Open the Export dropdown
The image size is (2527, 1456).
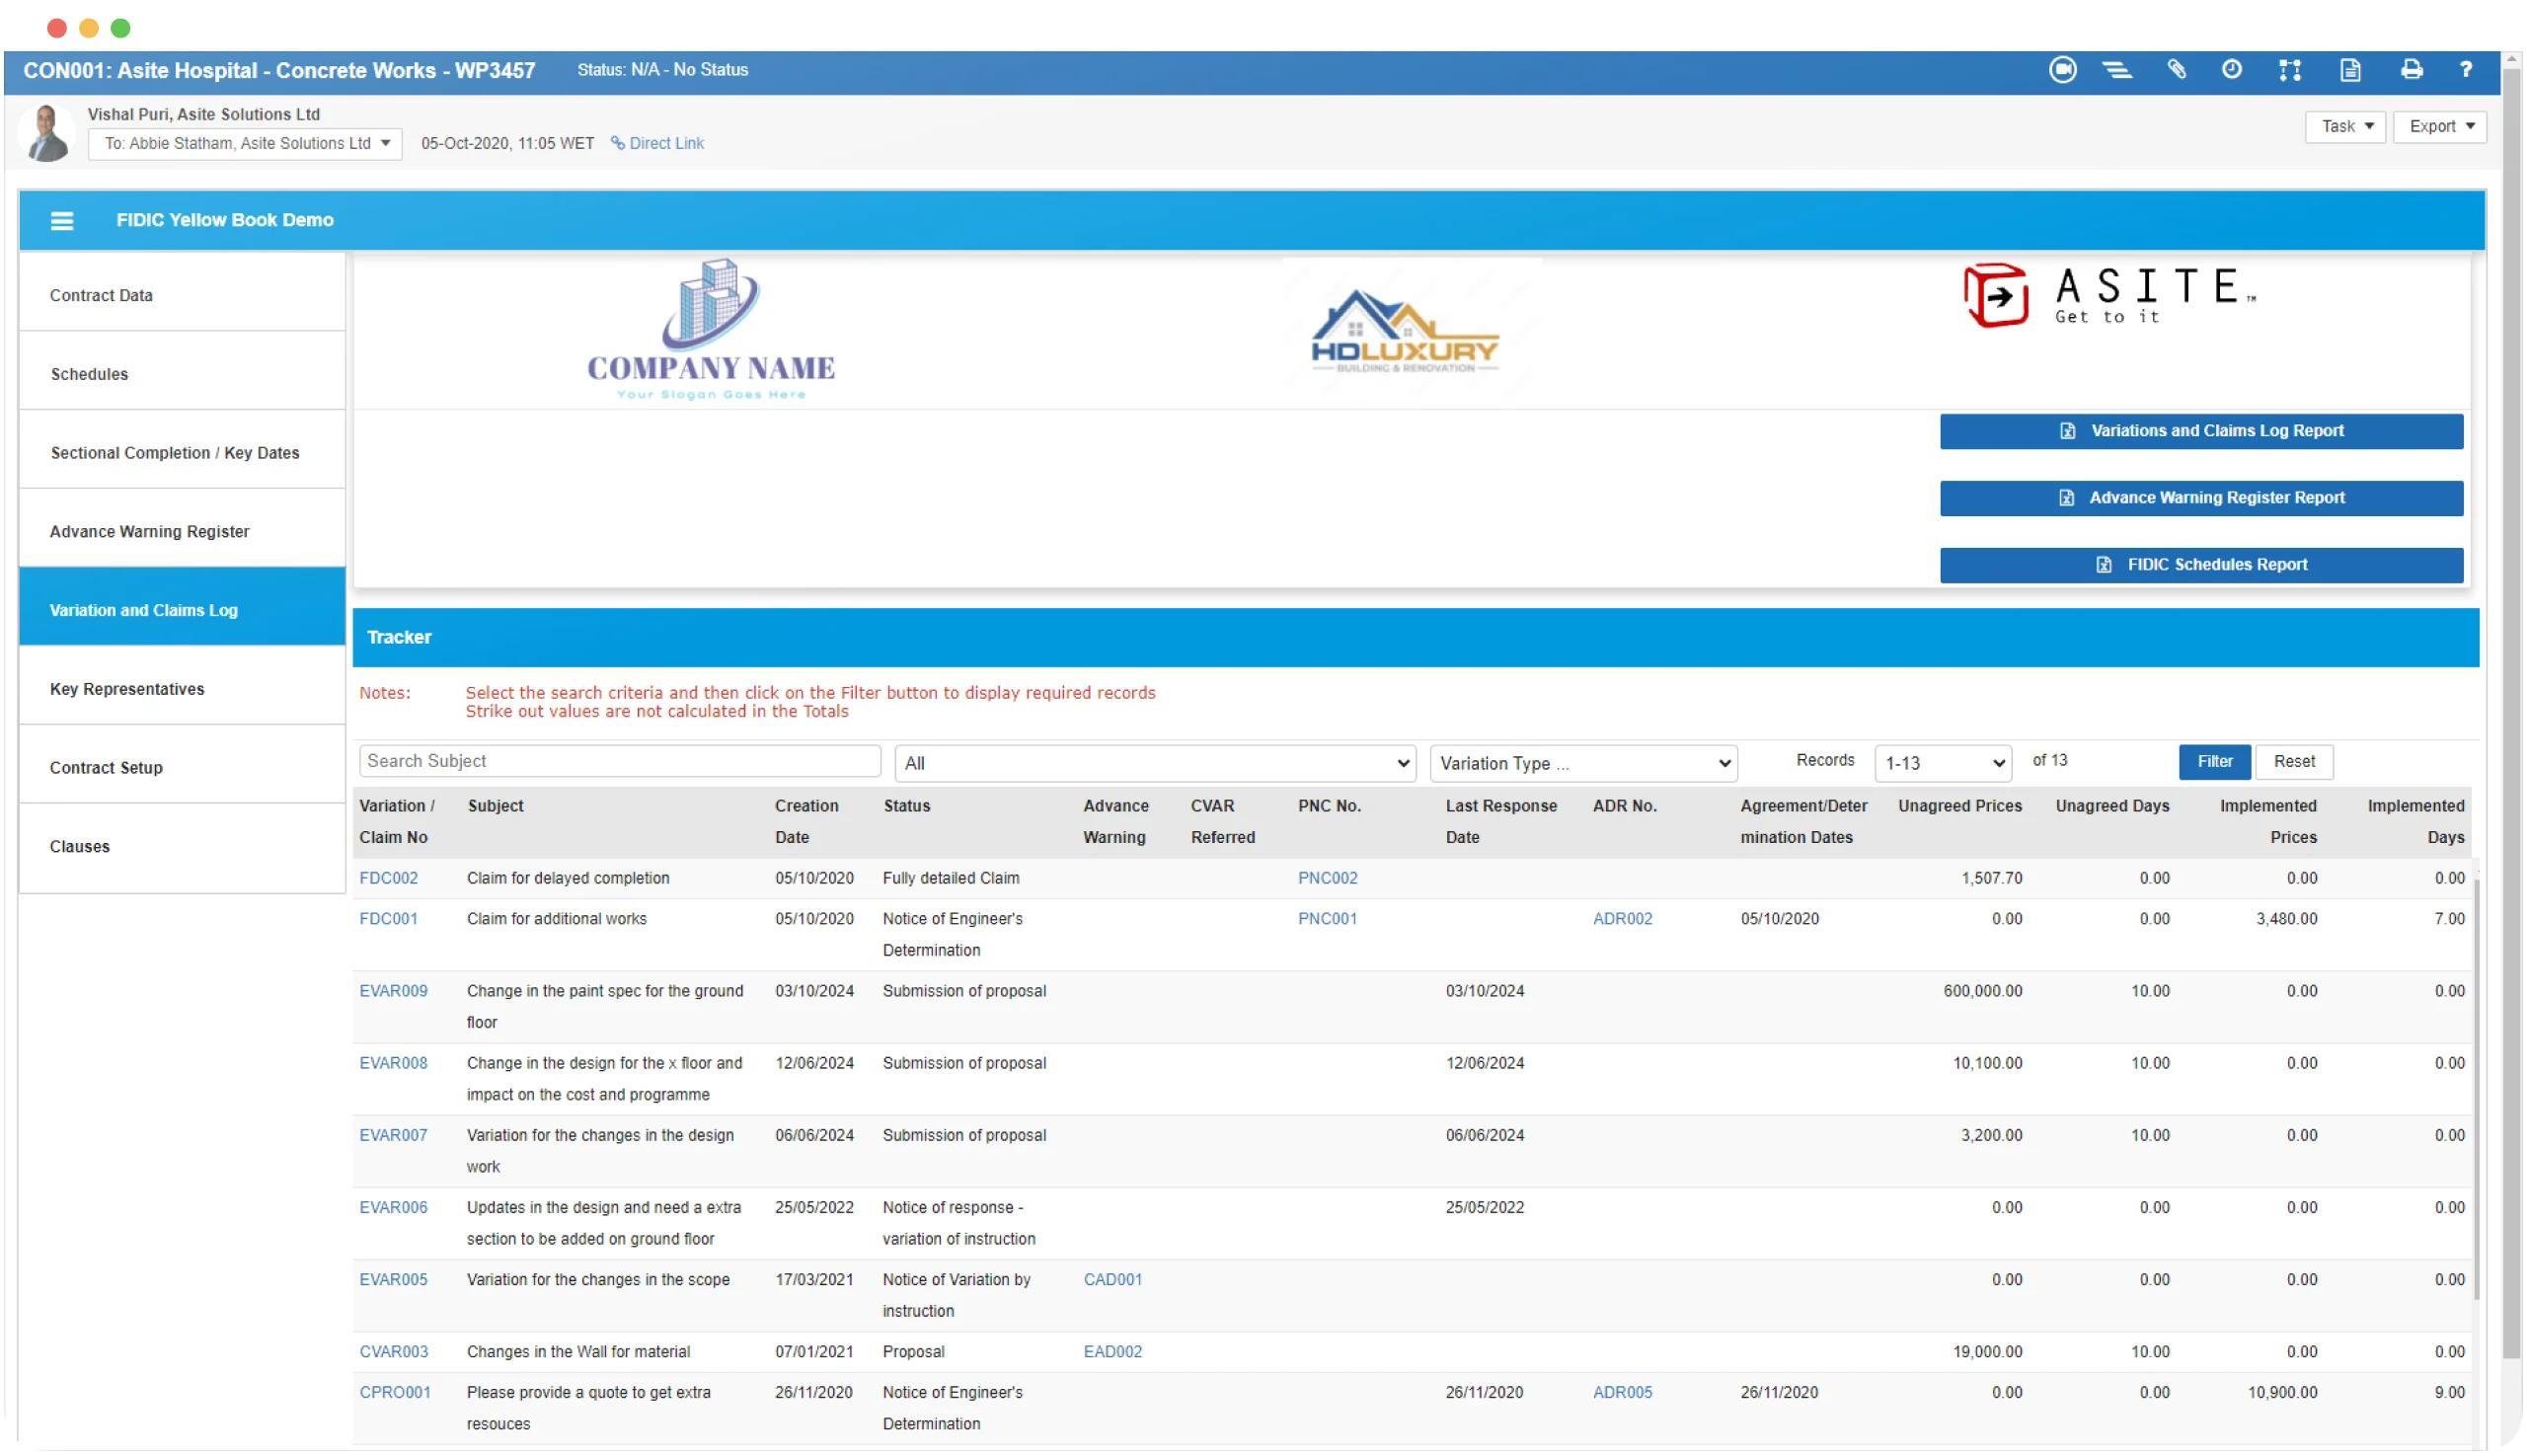(2440, 126)
